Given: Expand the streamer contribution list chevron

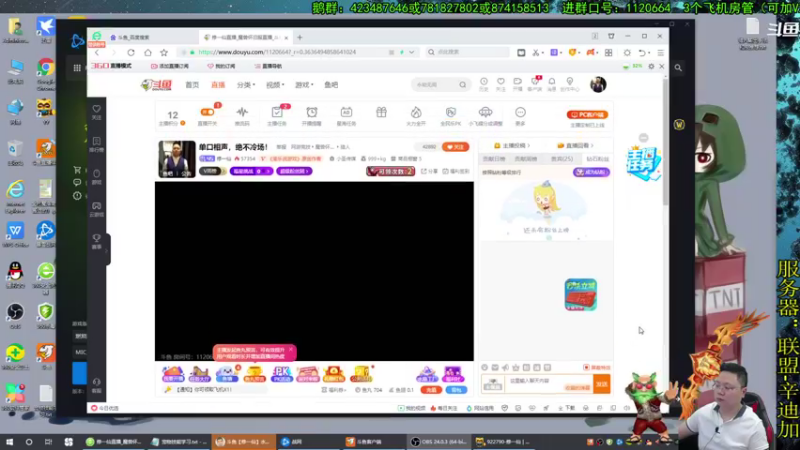Looking at the screenshot, I should click(529, 146).
